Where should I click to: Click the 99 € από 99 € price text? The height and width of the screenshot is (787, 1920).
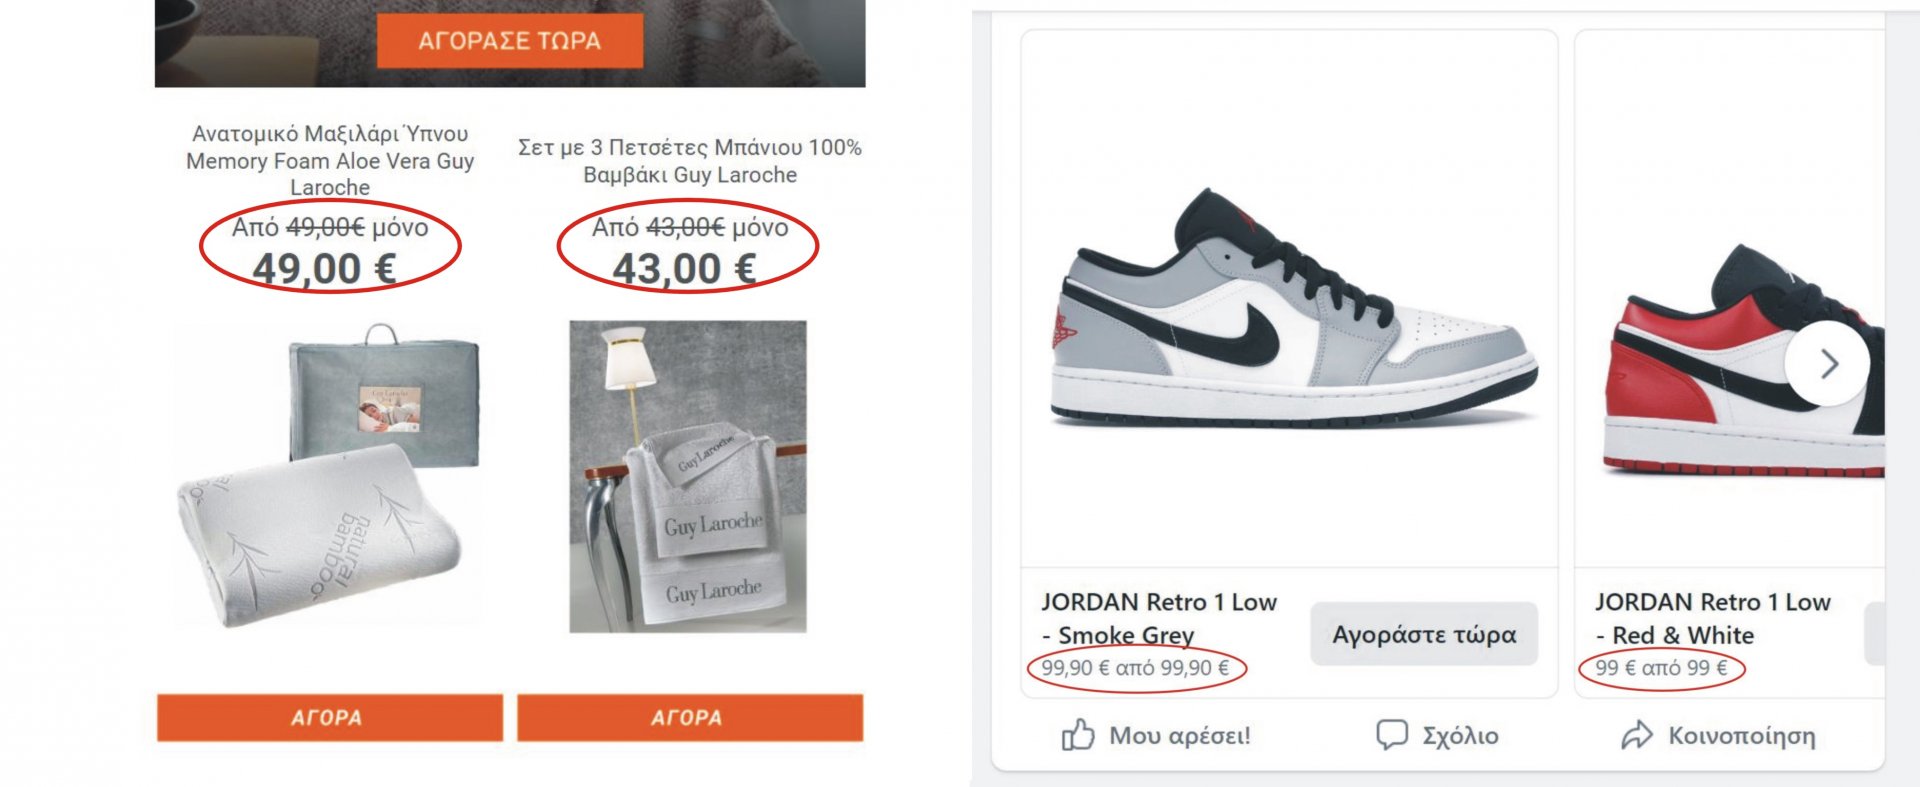click(1661, 668)
